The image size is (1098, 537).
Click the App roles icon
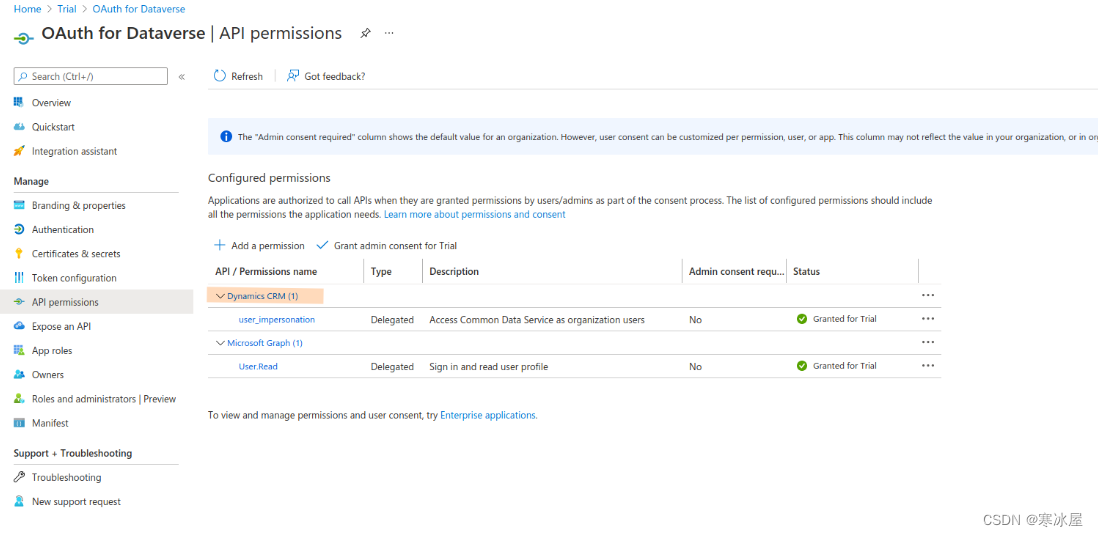coord(19,350)
